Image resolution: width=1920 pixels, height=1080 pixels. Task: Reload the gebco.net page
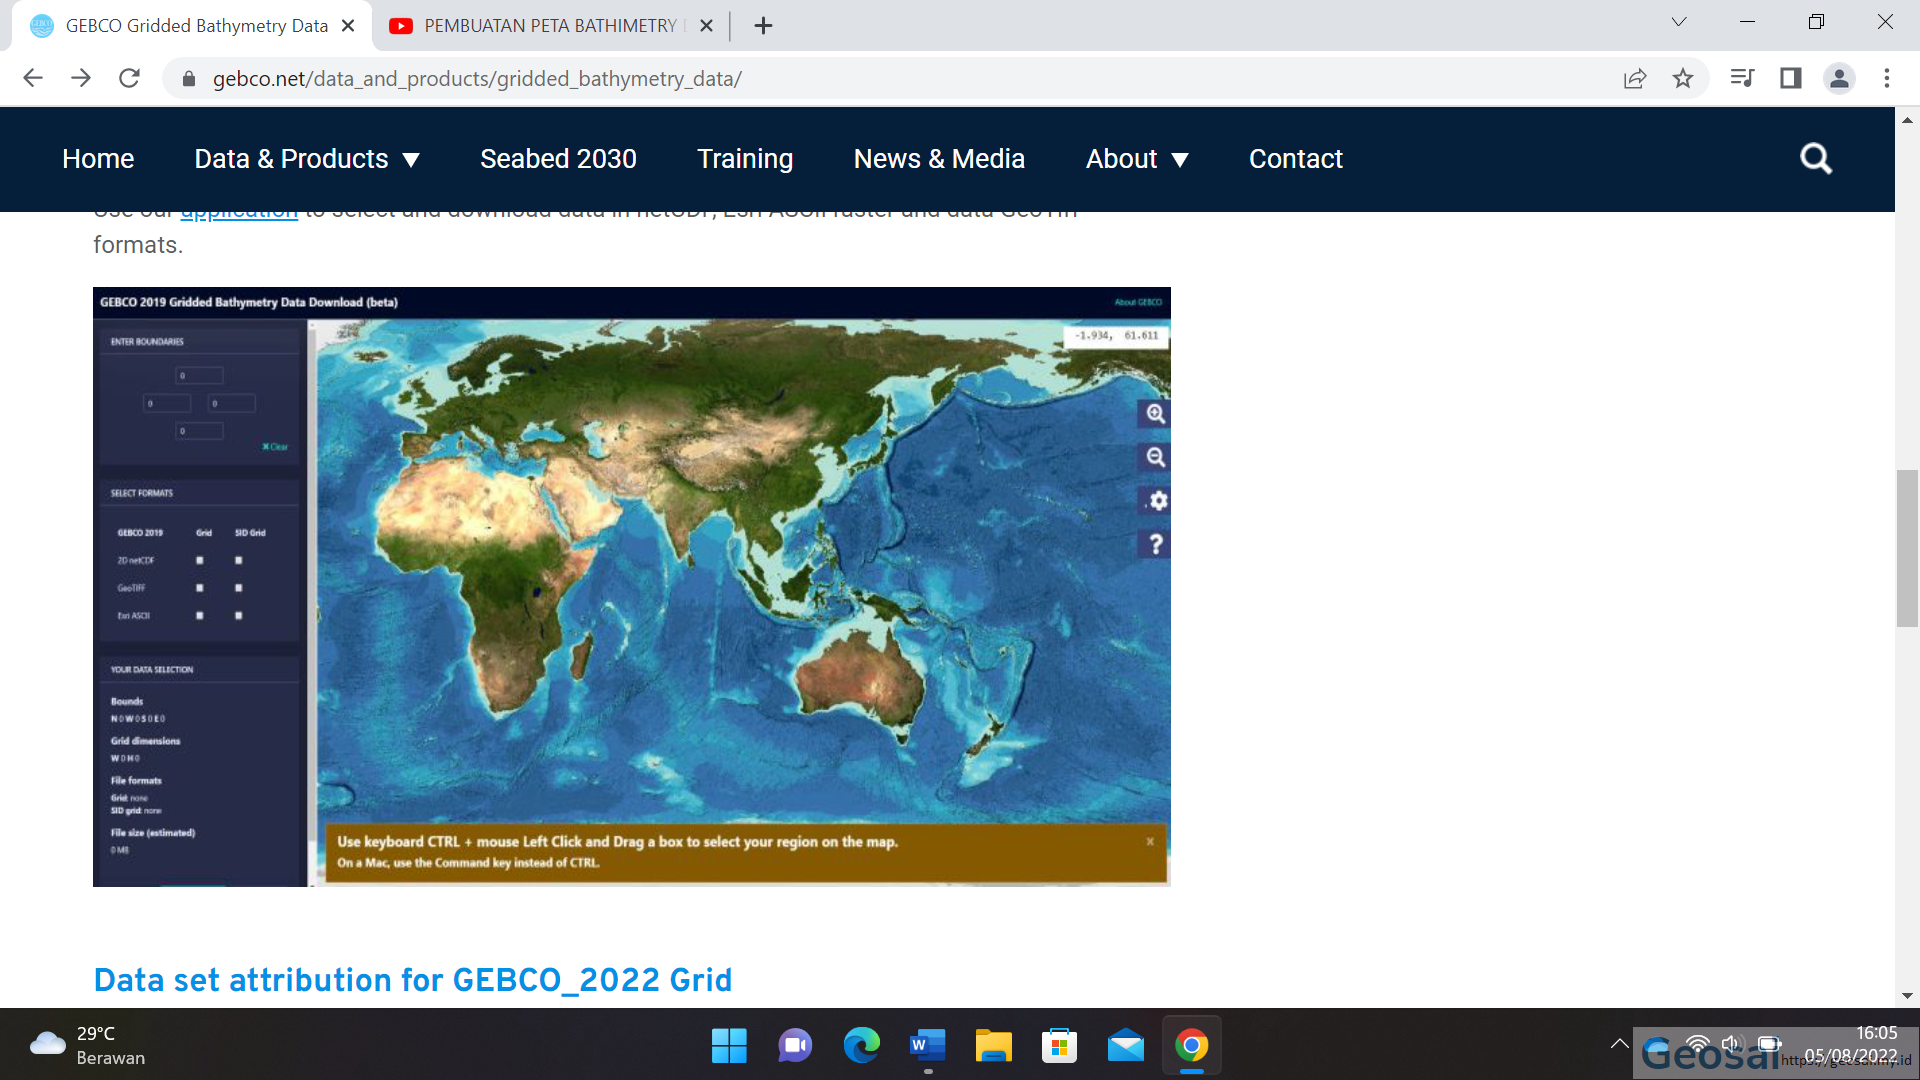click(129, 78)
